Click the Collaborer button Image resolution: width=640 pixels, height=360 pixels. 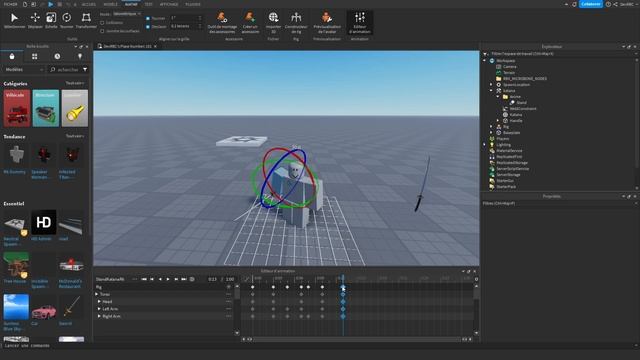coord(591,4)
